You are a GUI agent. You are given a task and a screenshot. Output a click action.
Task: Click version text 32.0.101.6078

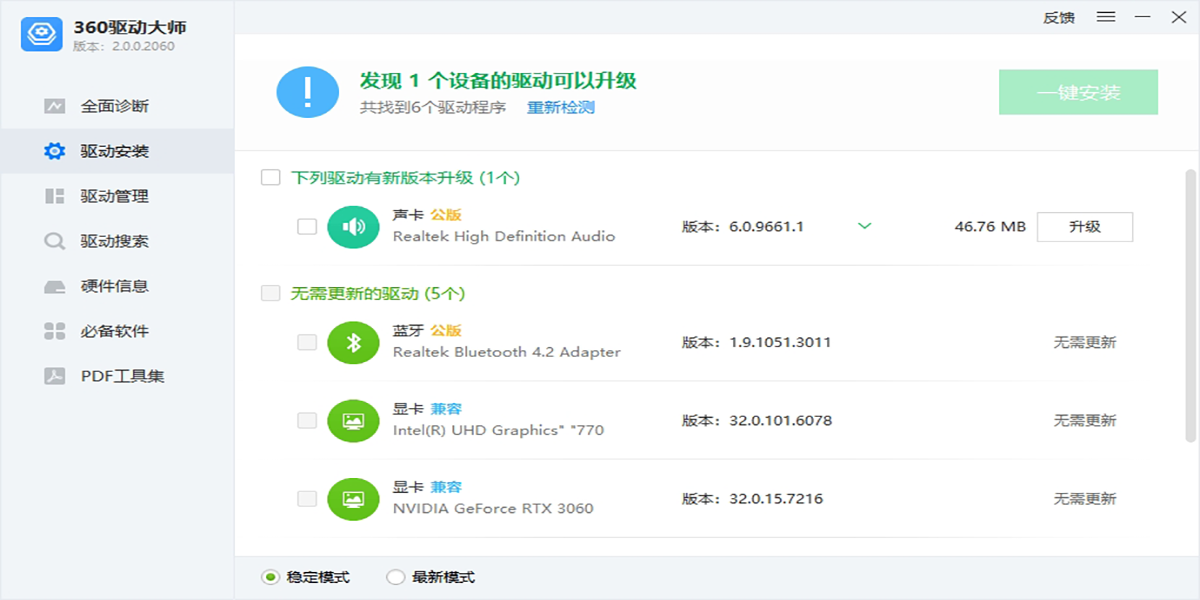780,421
